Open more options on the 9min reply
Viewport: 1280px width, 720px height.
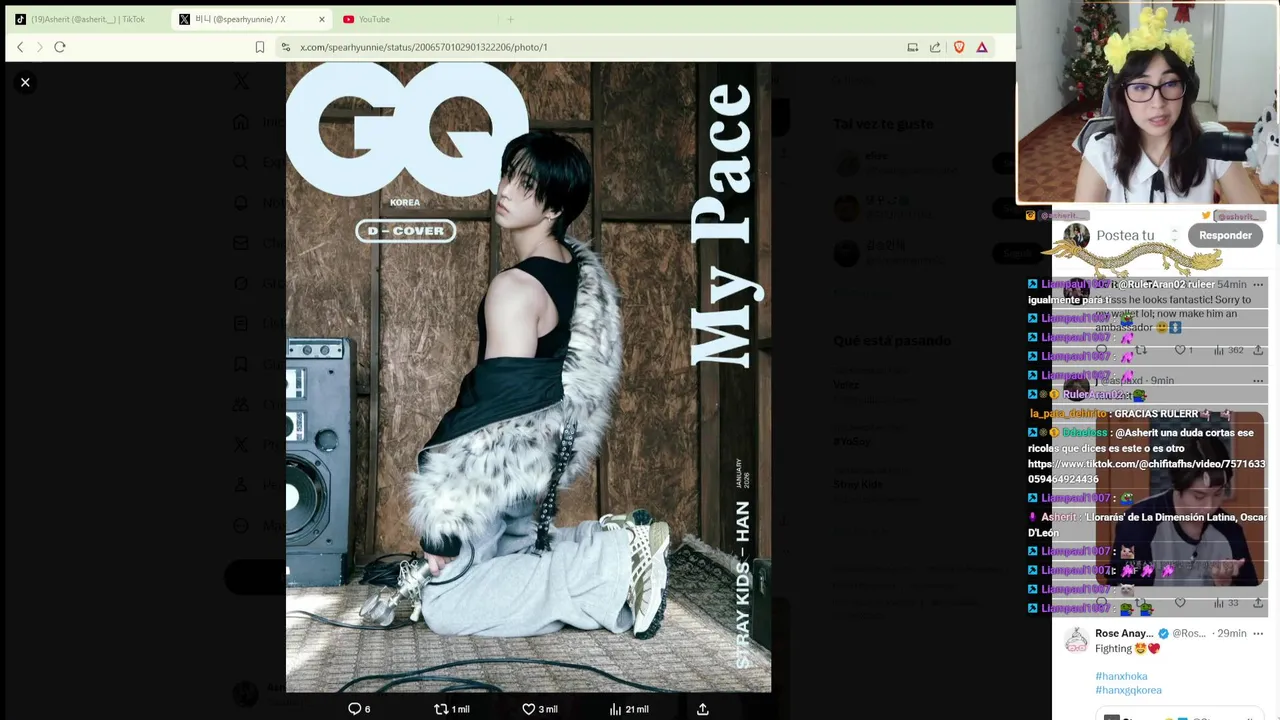pyautogui.click(x=1258, y=381)
